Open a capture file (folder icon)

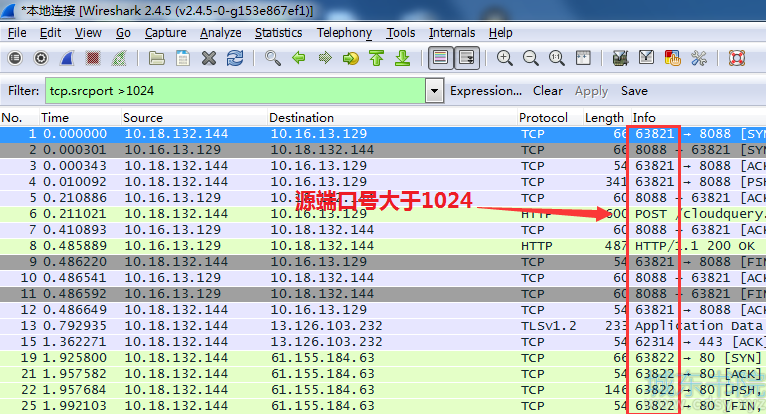pos(157,59)
